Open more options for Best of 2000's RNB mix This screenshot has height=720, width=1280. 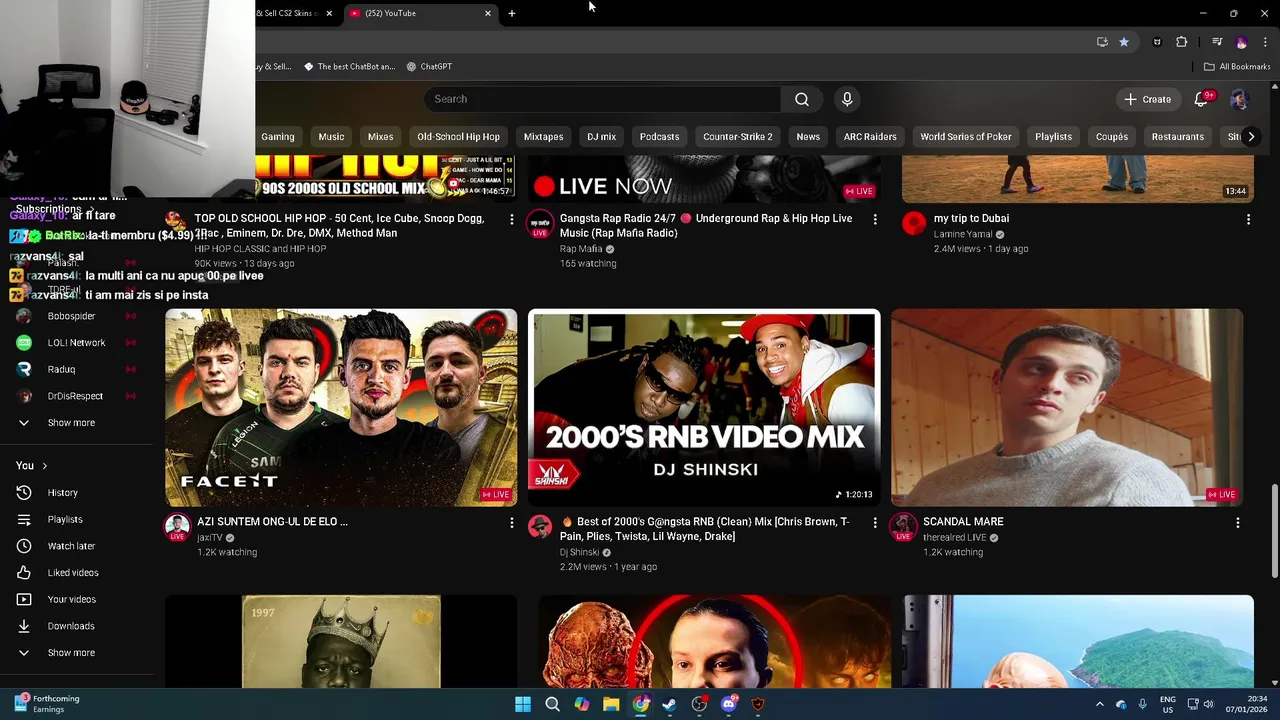pos(875,522)
